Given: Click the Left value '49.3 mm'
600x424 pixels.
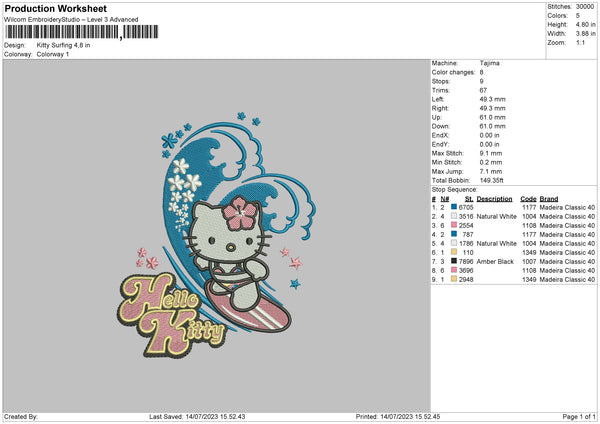Looking at the screenshot, I should pyautogui.click(x=492, y=99).
